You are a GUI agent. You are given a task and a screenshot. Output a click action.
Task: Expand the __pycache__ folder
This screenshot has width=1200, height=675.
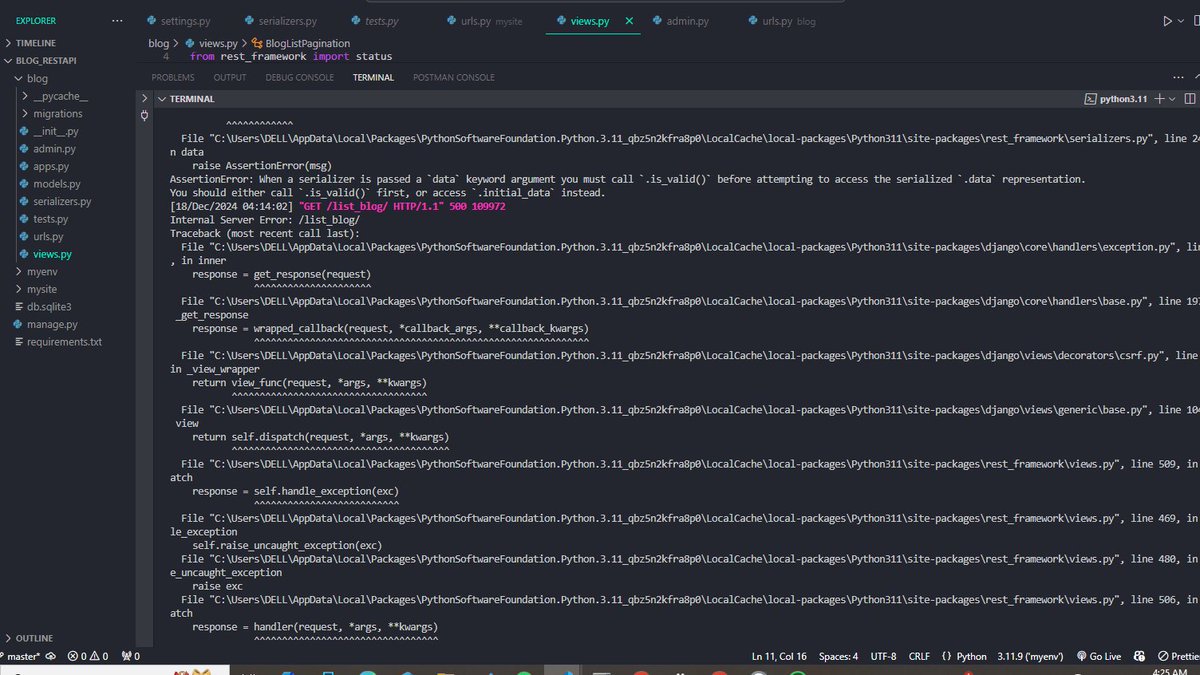(x=57, y=95)
